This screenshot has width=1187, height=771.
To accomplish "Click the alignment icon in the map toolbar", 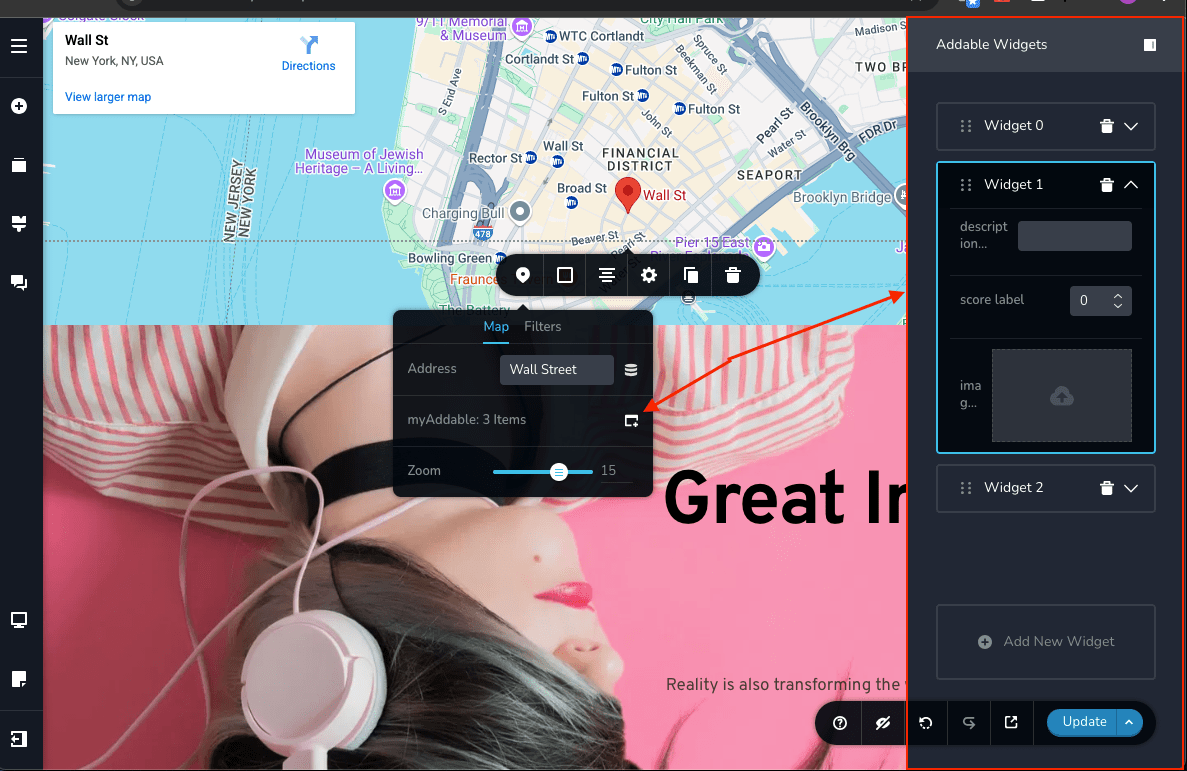I will 607,275.
